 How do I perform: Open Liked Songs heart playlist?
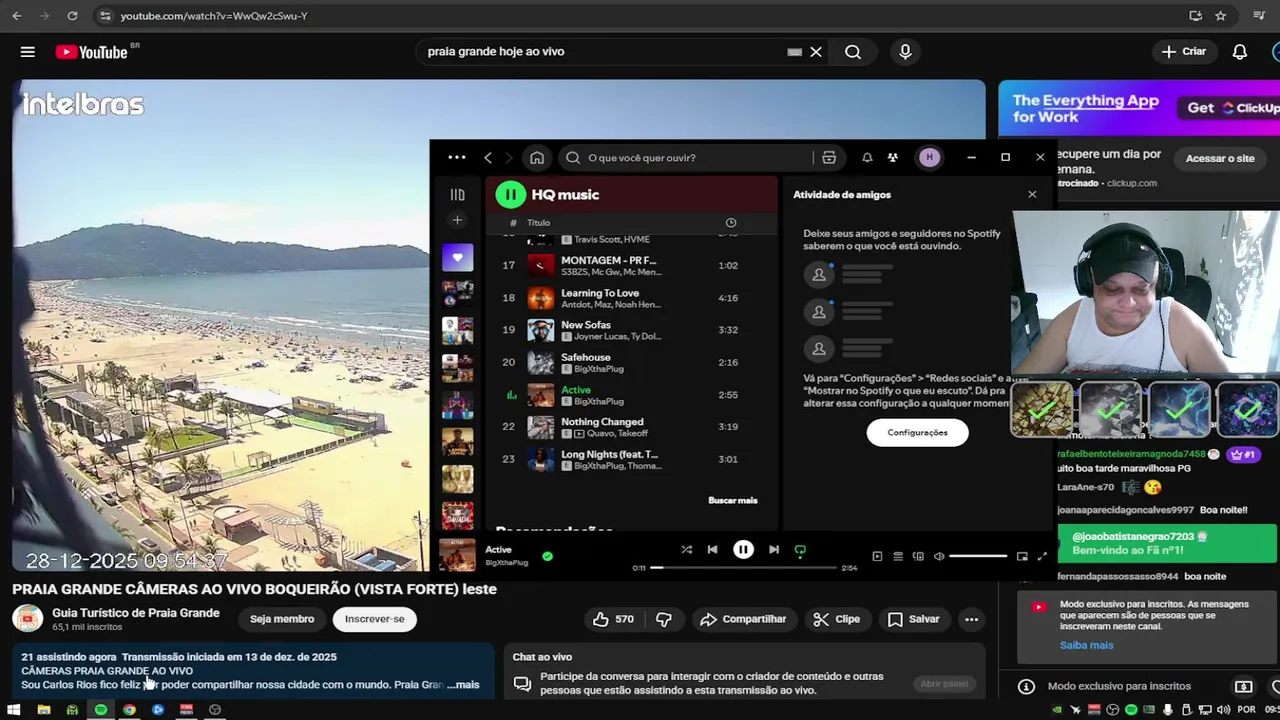coord(457,257)
